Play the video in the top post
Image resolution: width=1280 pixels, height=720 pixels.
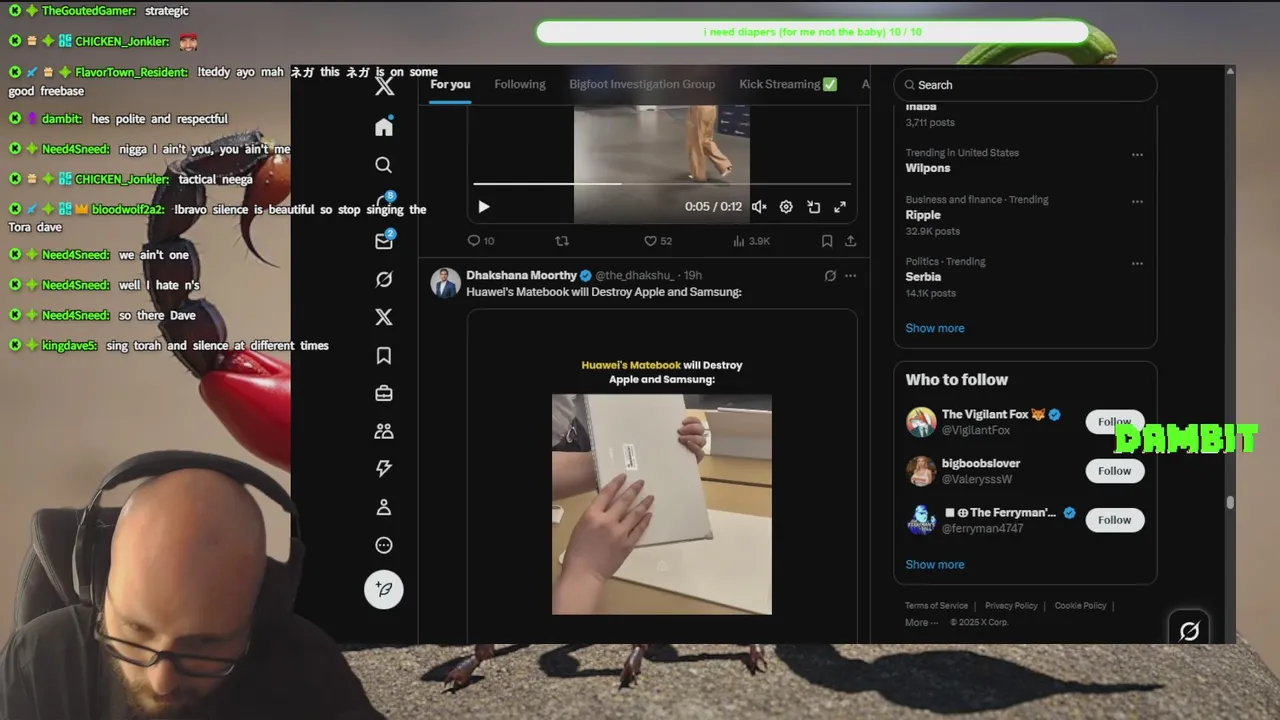pos(484,207)
